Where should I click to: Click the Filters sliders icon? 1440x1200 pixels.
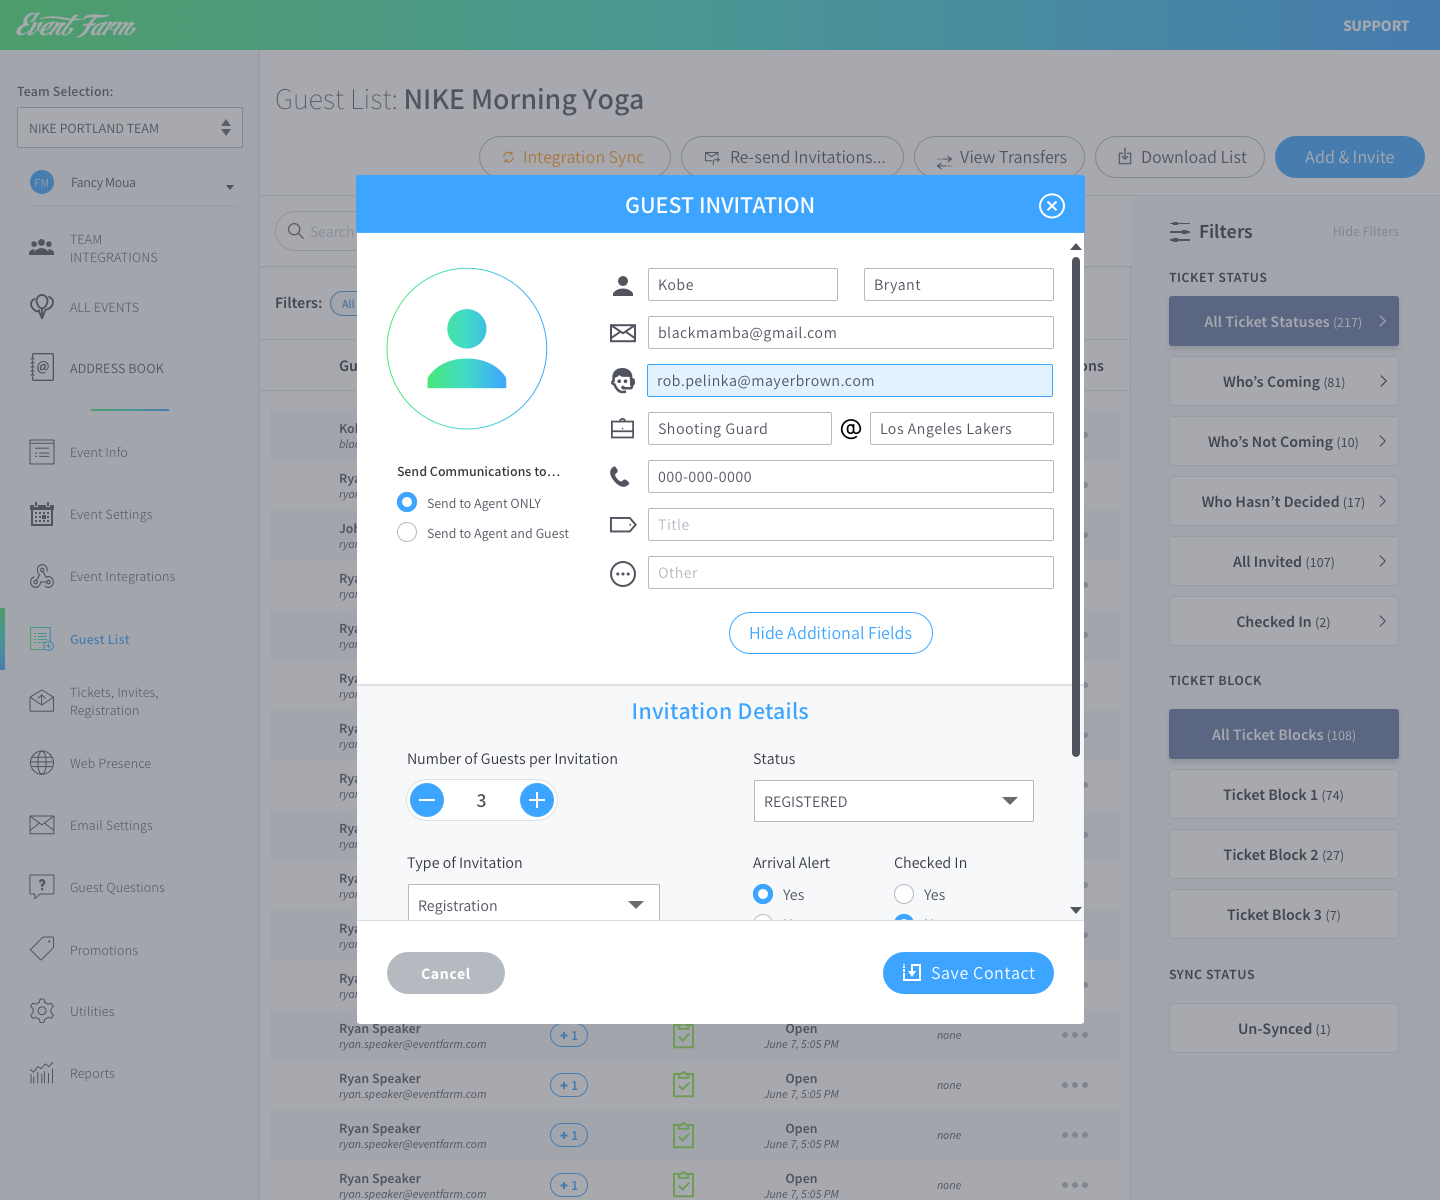1180,232
